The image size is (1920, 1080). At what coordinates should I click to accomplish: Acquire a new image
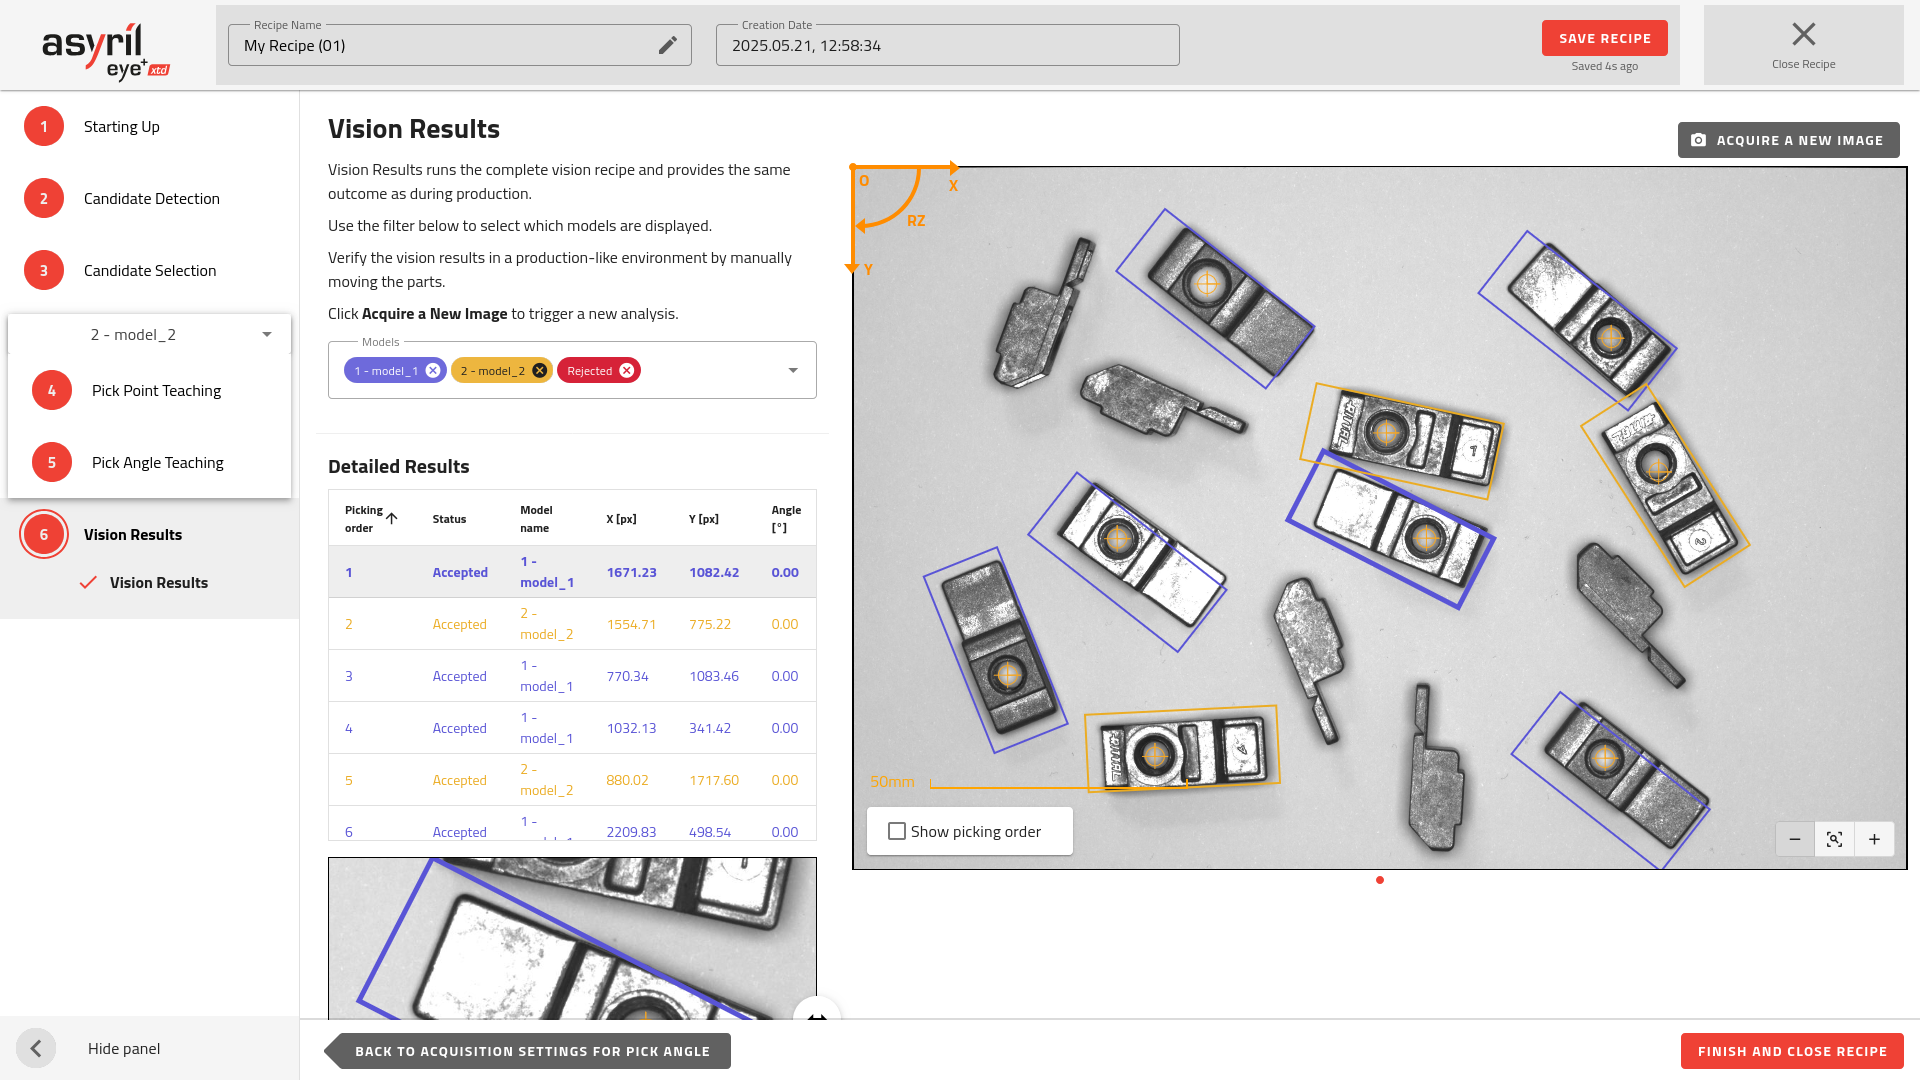tap(1788, 140)
